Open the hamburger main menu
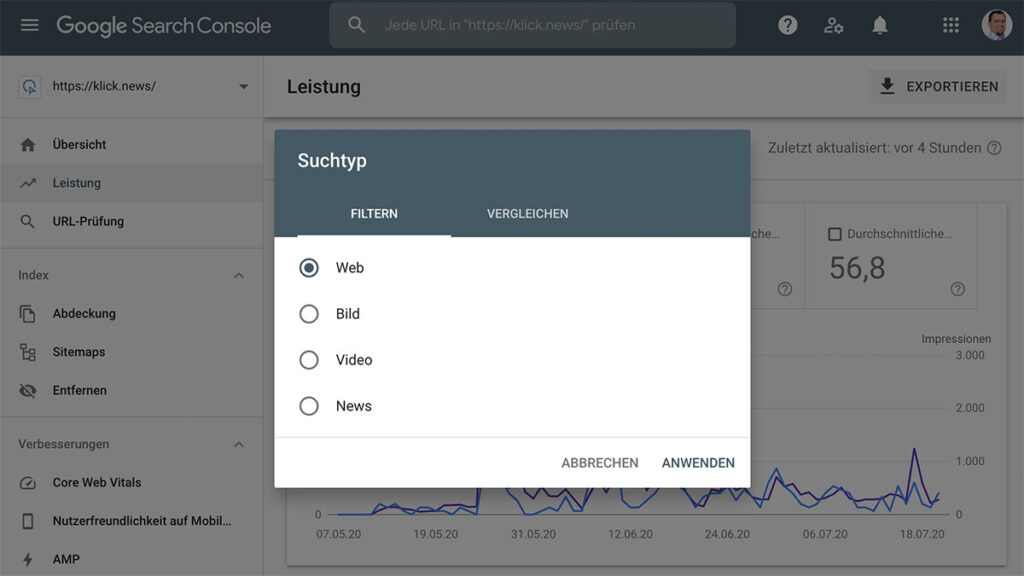The height and width of the screenshot is (576, 1024). [x=29, y=25]
